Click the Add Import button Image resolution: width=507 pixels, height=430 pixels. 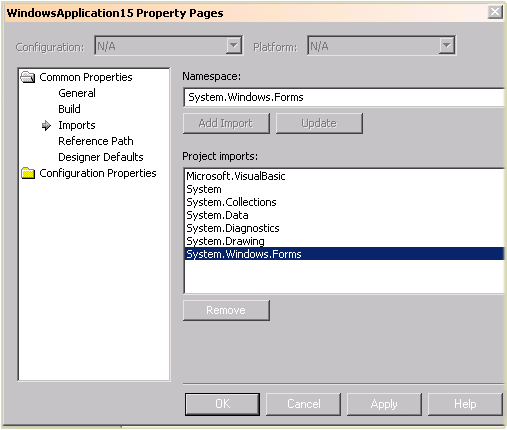pos(226,123)
